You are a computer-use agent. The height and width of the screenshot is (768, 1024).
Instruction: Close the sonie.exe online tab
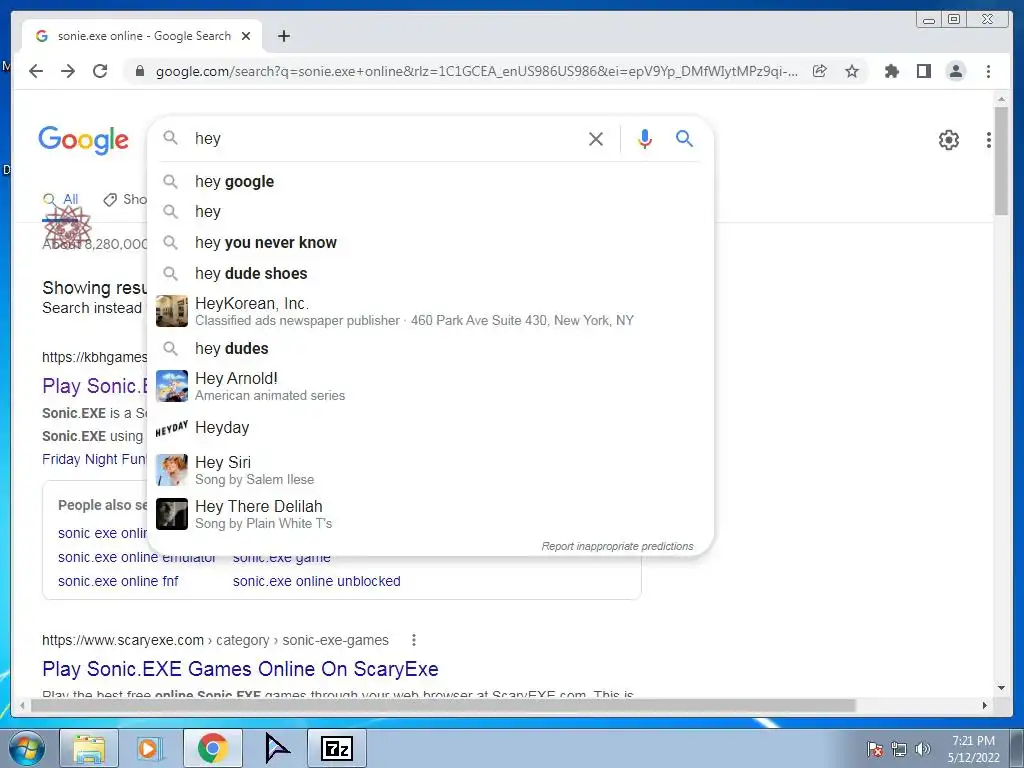pyautogui.click(x=246, y=36)
